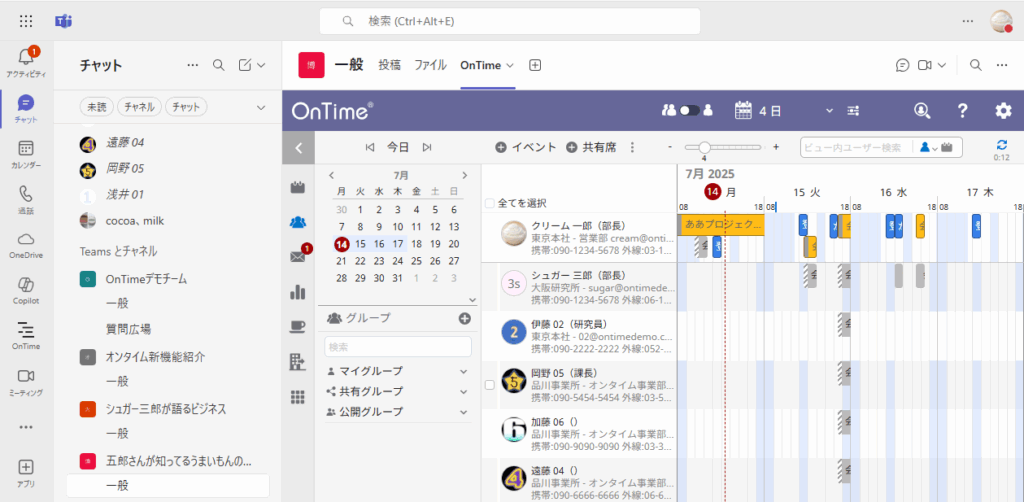Open the オンタイム新機能紹介 team
The height and width of the screenshot is (502, 1024).
pyautogui.click(x=155, y=357)
